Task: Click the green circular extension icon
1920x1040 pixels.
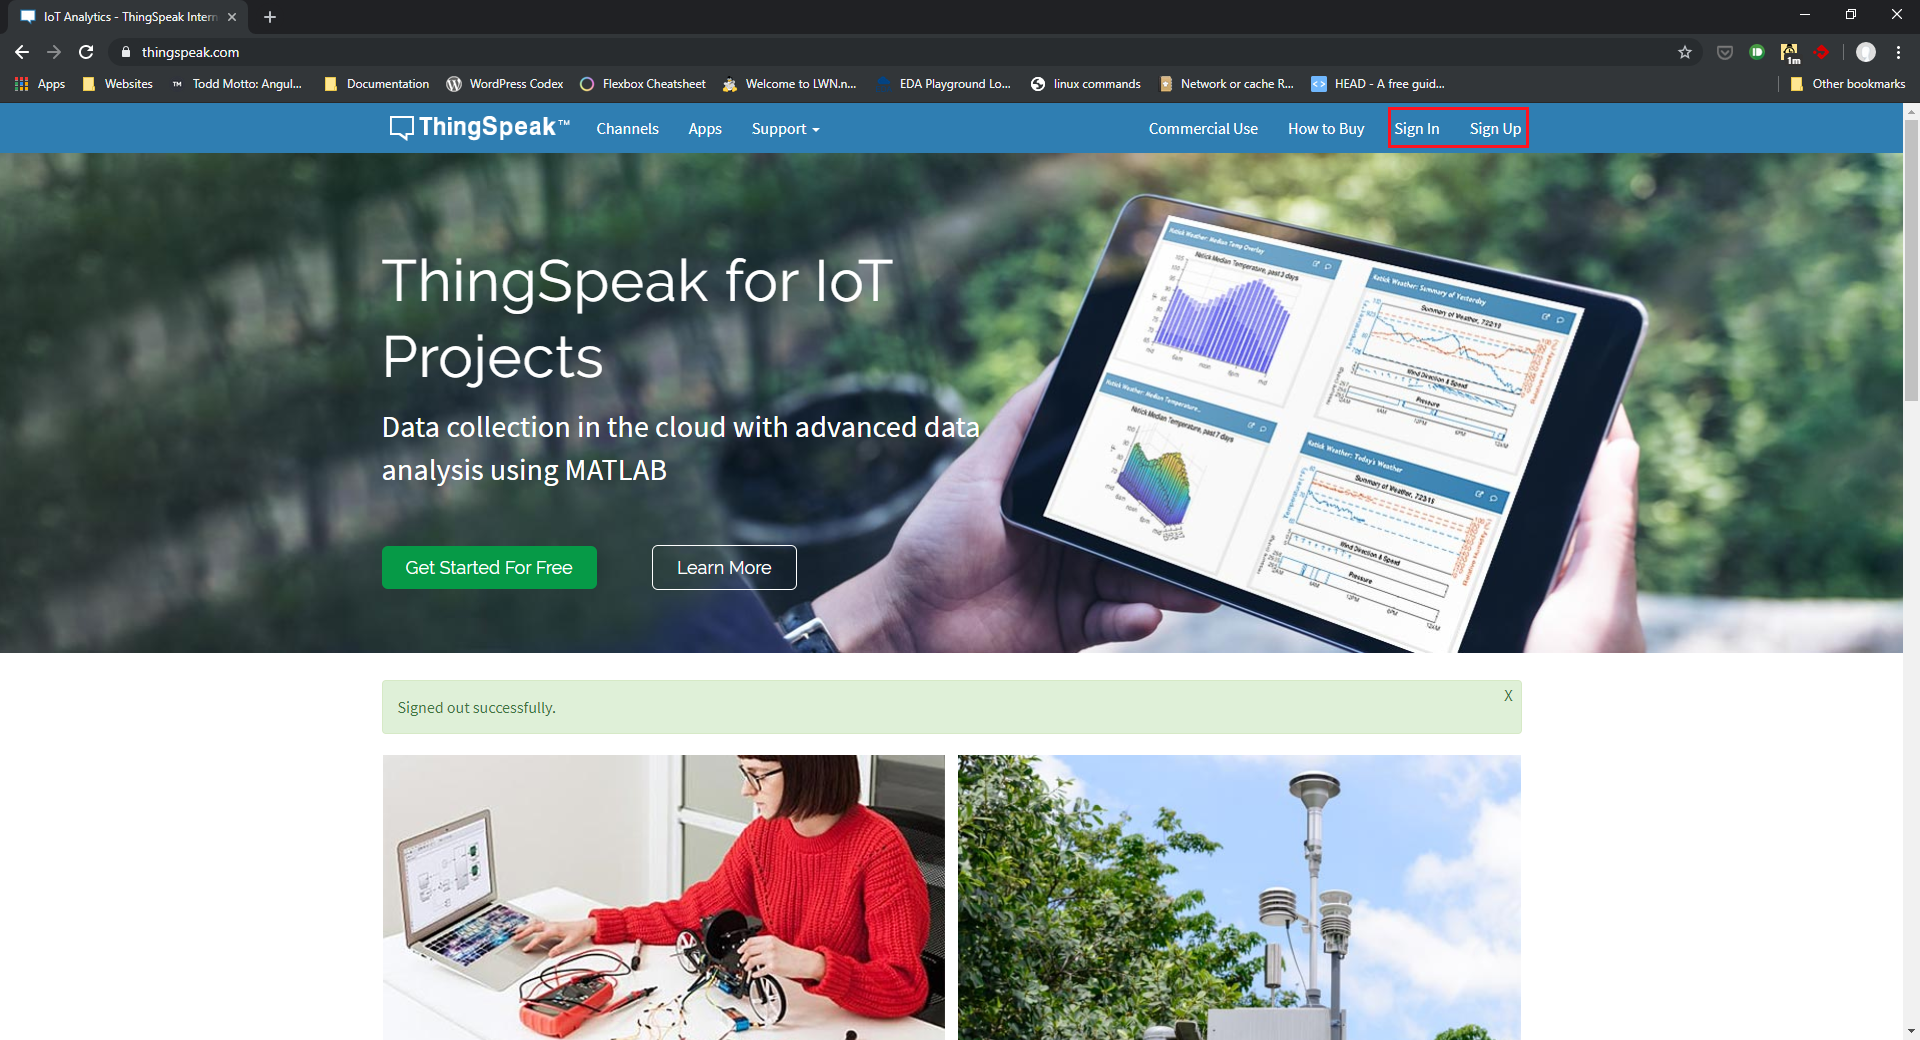Action: [1757, 52]
